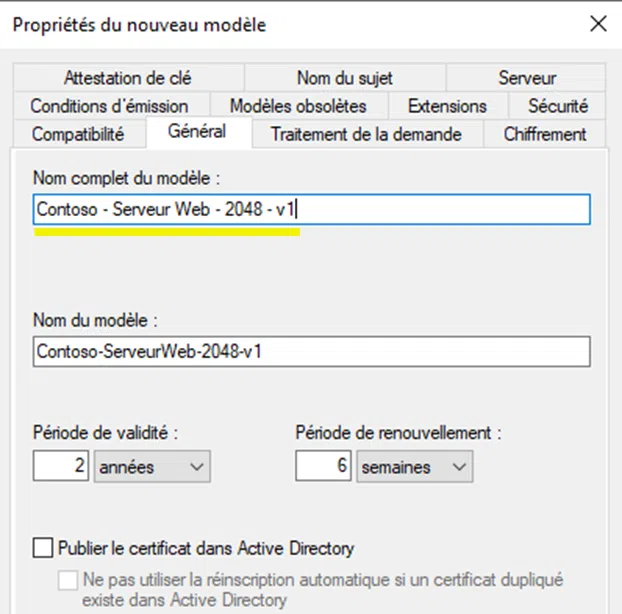622x614 pixels.
Task: Enable Publier le certificat dans Active Directory
Action: [42, 548]
